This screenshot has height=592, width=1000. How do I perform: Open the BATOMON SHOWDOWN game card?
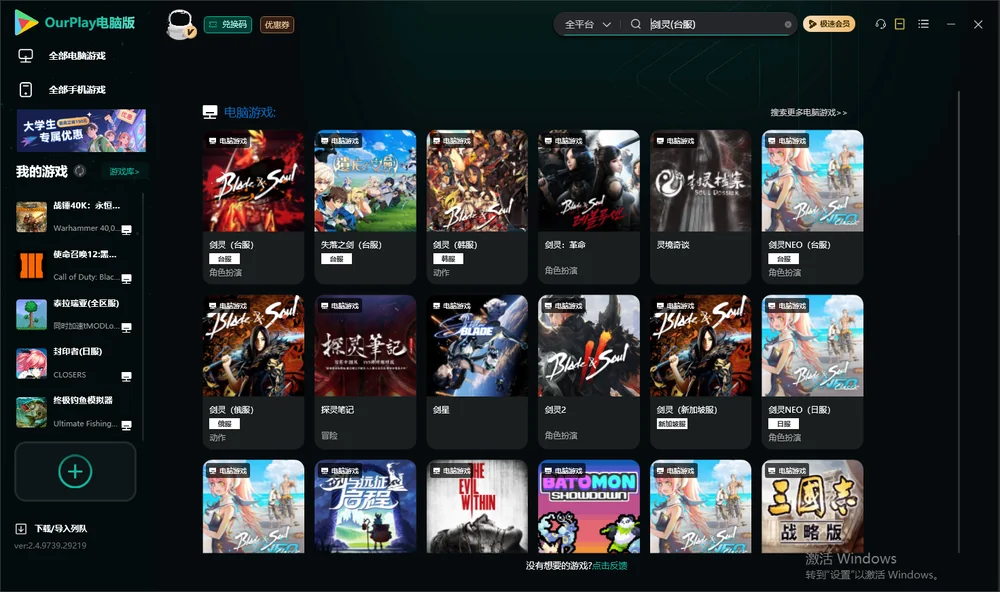589,507
